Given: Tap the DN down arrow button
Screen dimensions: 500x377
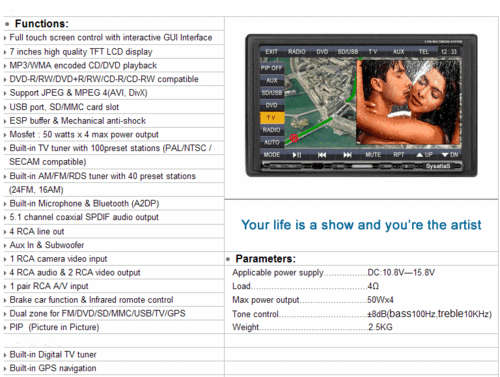Looking at the screenshot, I should [450, 155].
